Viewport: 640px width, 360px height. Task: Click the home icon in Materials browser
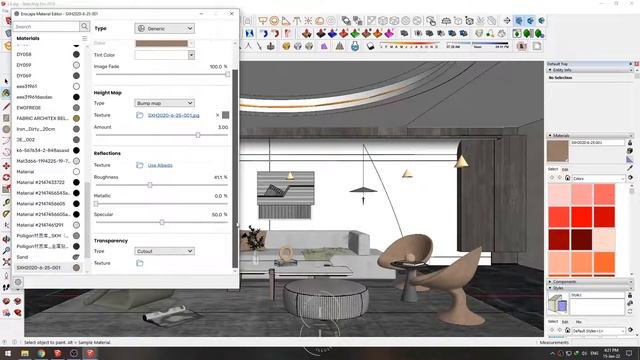(x=567, y=178)
